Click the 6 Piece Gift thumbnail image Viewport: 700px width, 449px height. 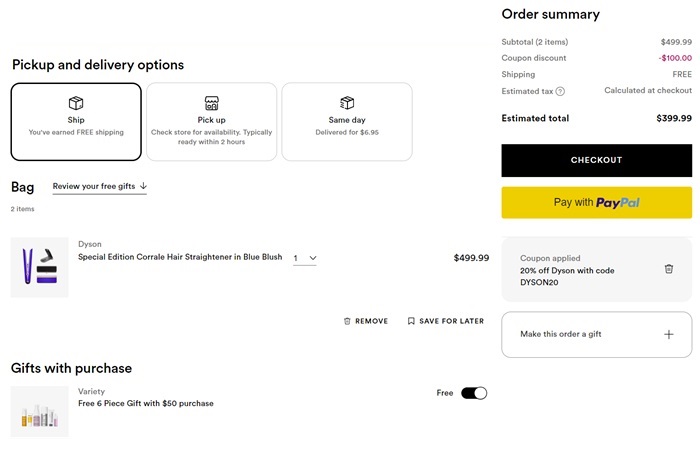pyautogui.click(x=40, y=411)
